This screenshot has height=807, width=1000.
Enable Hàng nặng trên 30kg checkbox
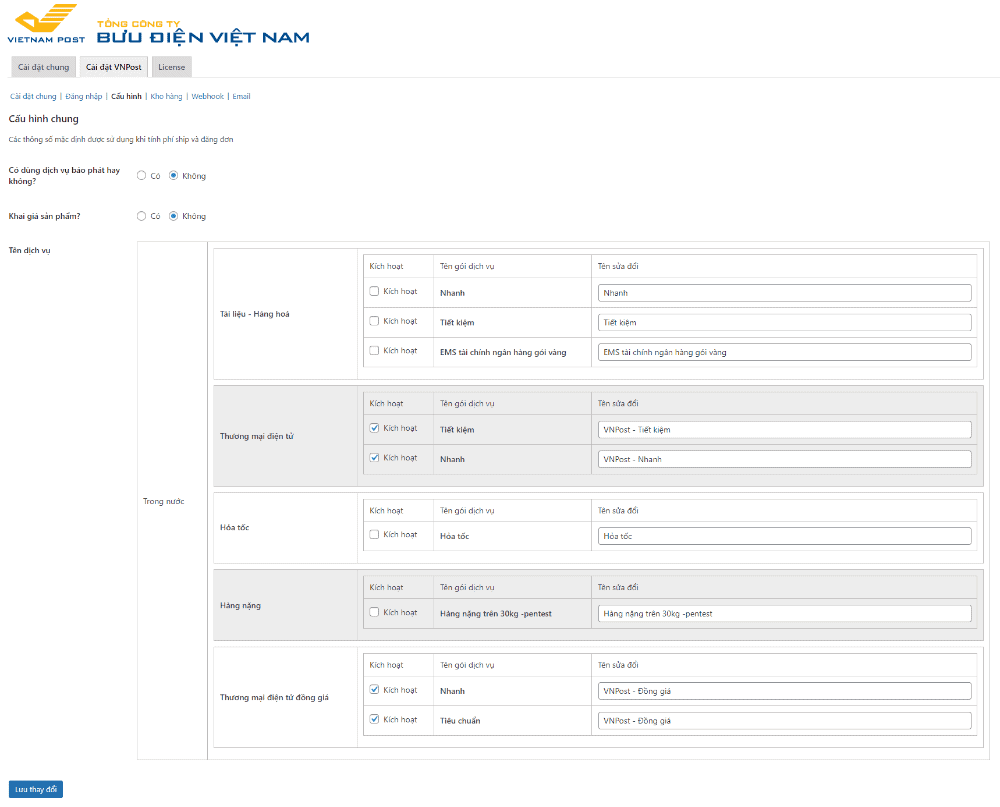coord(374,613)
